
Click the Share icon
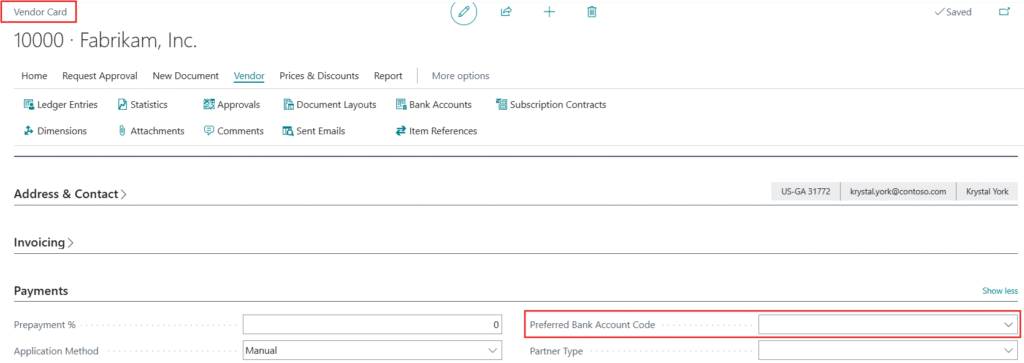[x=505, y=12]
